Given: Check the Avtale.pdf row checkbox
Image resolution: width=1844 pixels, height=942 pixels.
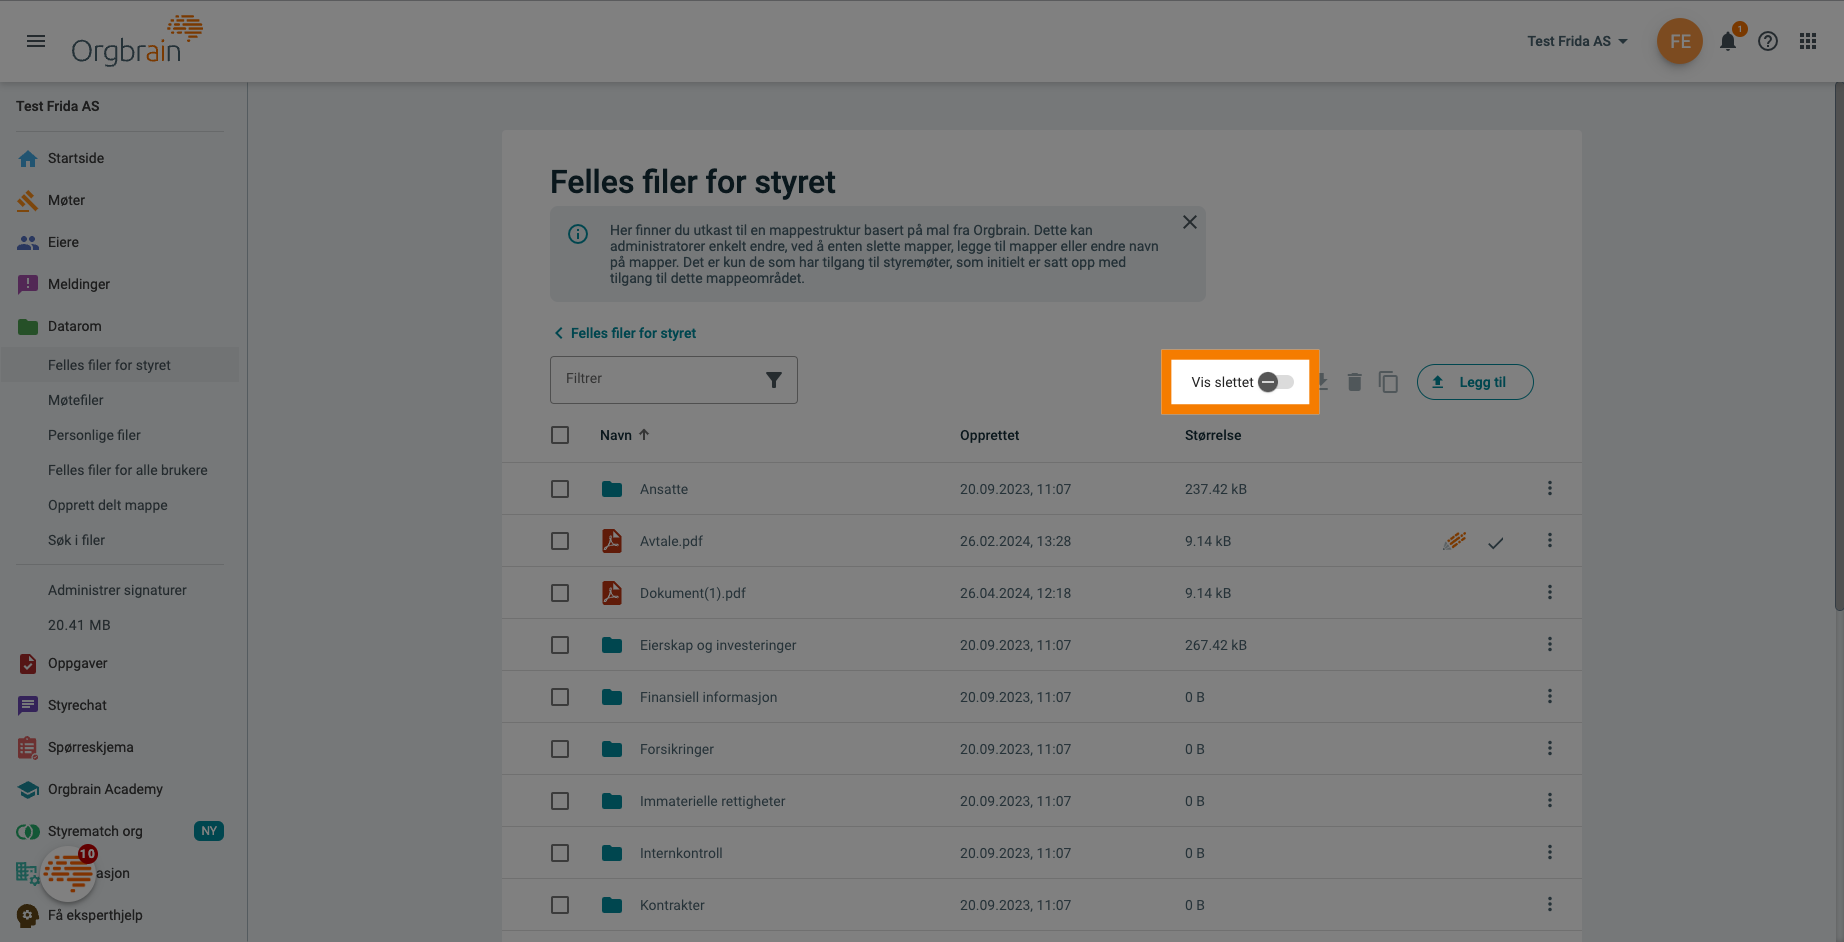Looking at the screenshot, I should pos(560,541).
